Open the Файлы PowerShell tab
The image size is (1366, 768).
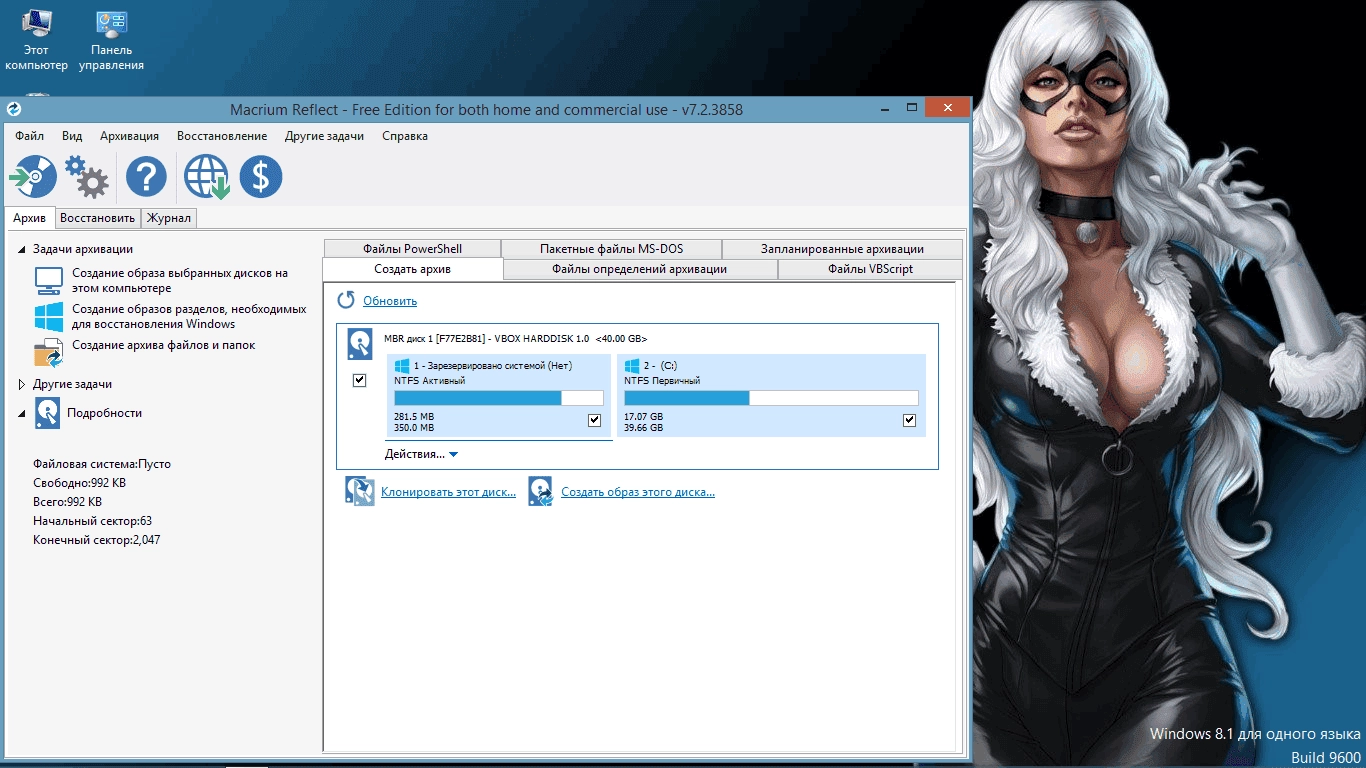click(x=413, y=249)
